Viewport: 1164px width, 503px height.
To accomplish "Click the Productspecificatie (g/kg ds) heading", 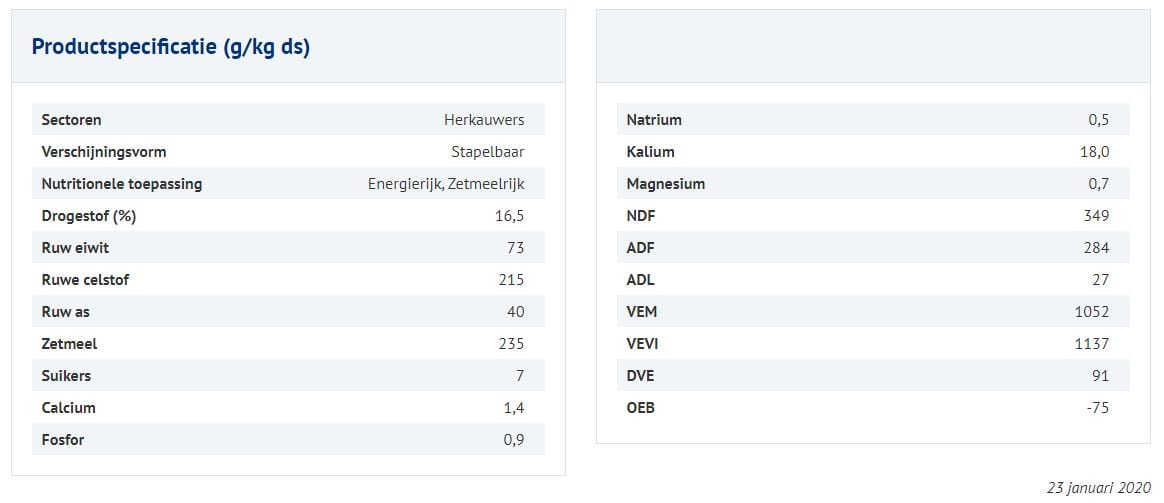I will [x=170, y=47].
